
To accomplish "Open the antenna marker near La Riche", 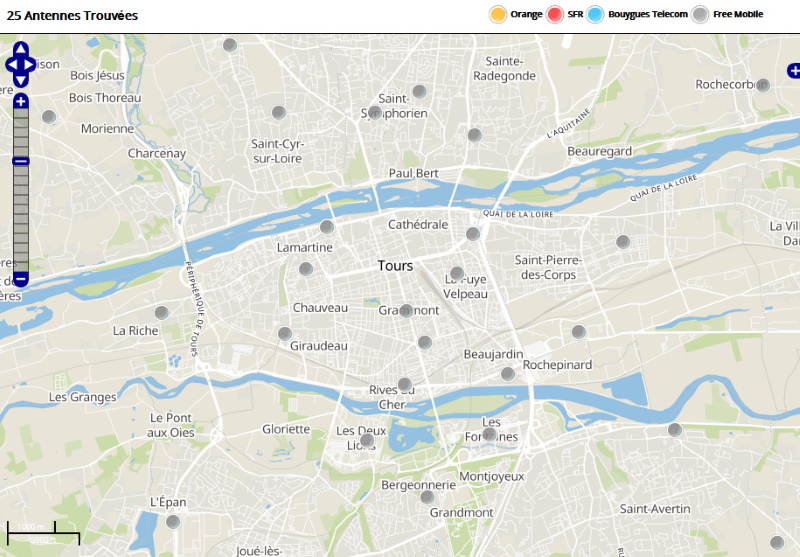I will click(x=162, y=313).
